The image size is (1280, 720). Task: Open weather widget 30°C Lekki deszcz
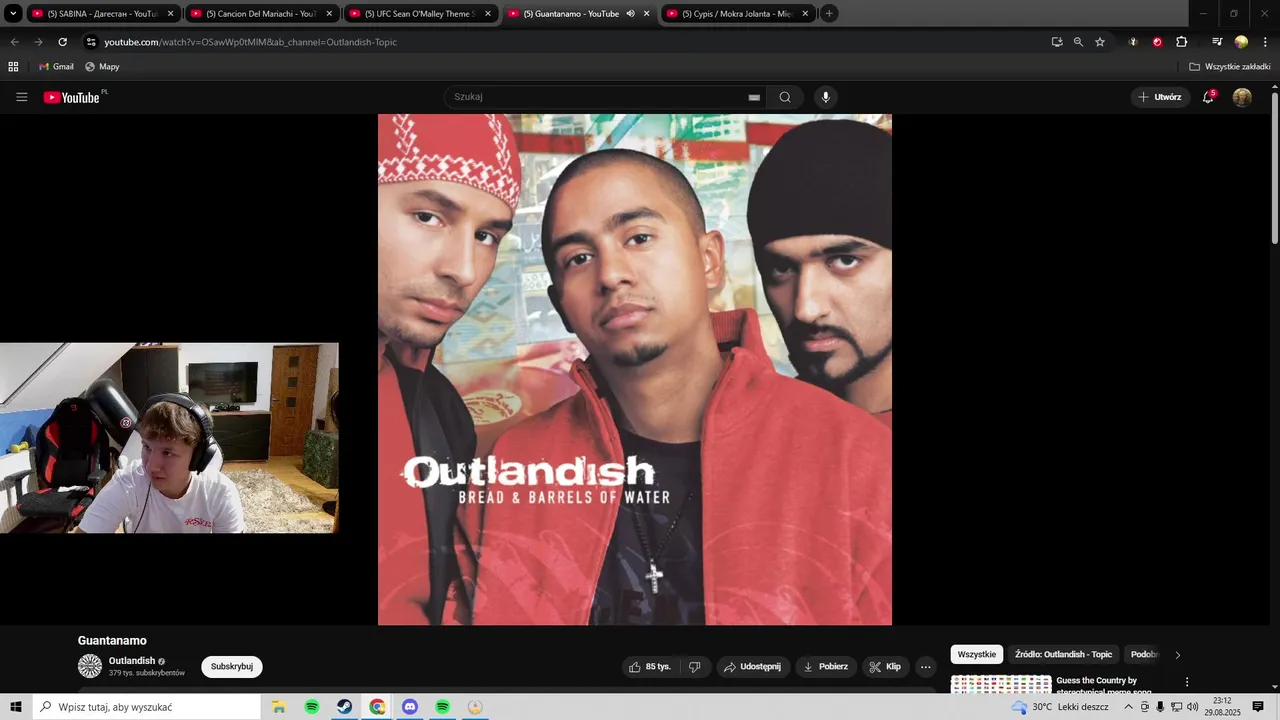tap(1060, 707)
